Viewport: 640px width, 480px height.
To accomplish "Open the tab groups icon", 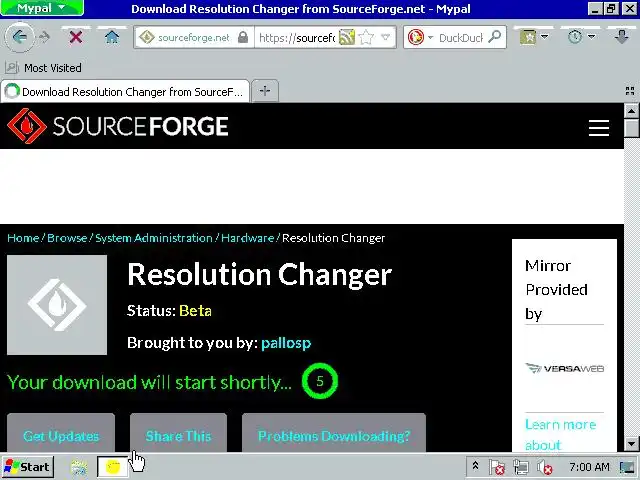I will pos(630,91).
